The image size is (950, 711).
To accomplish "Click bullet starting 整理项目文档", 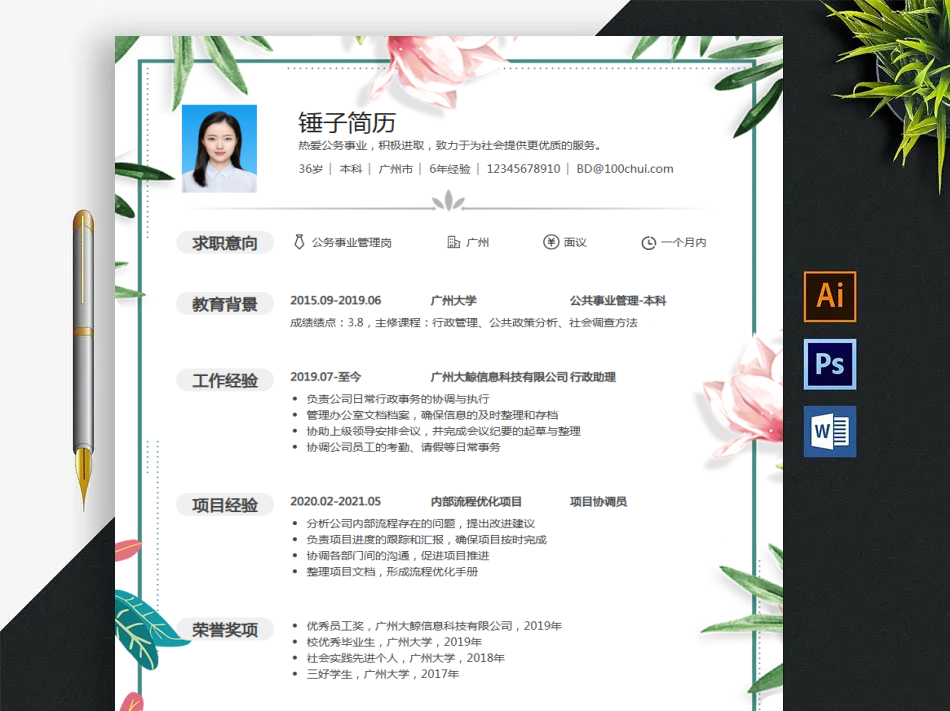I will pos(392,572).
